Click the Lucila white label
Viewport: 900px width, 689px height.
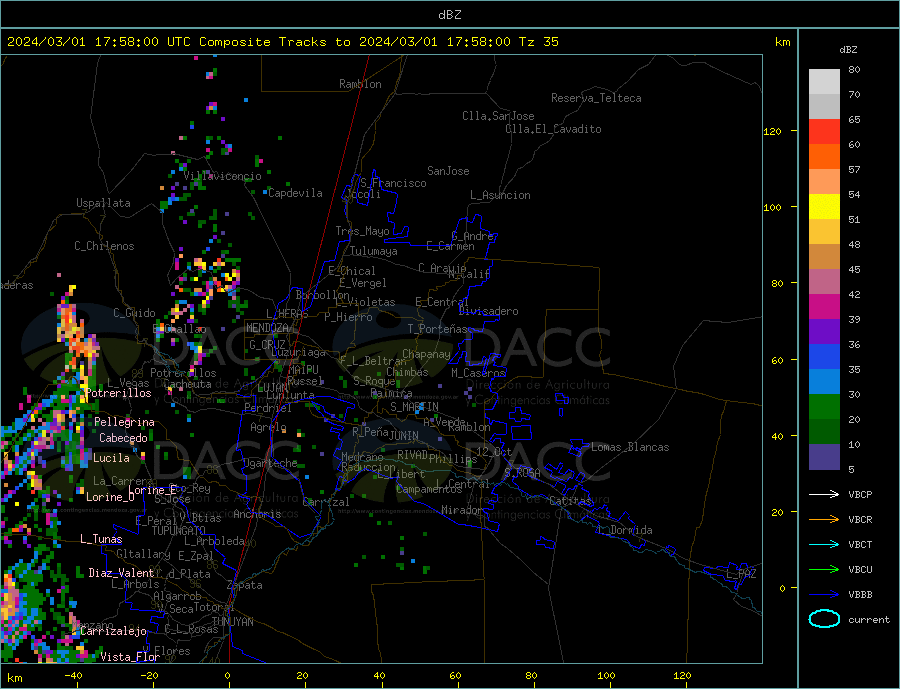click(x=111, y=458)
